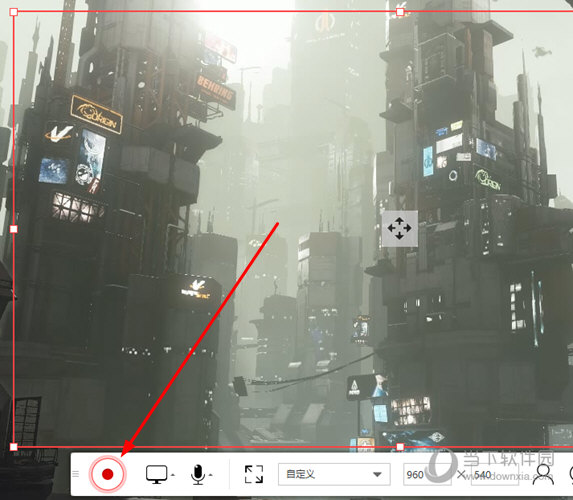Click the bottom edge selection handle
Screen dimensions: 573x500
click(400, 447)
